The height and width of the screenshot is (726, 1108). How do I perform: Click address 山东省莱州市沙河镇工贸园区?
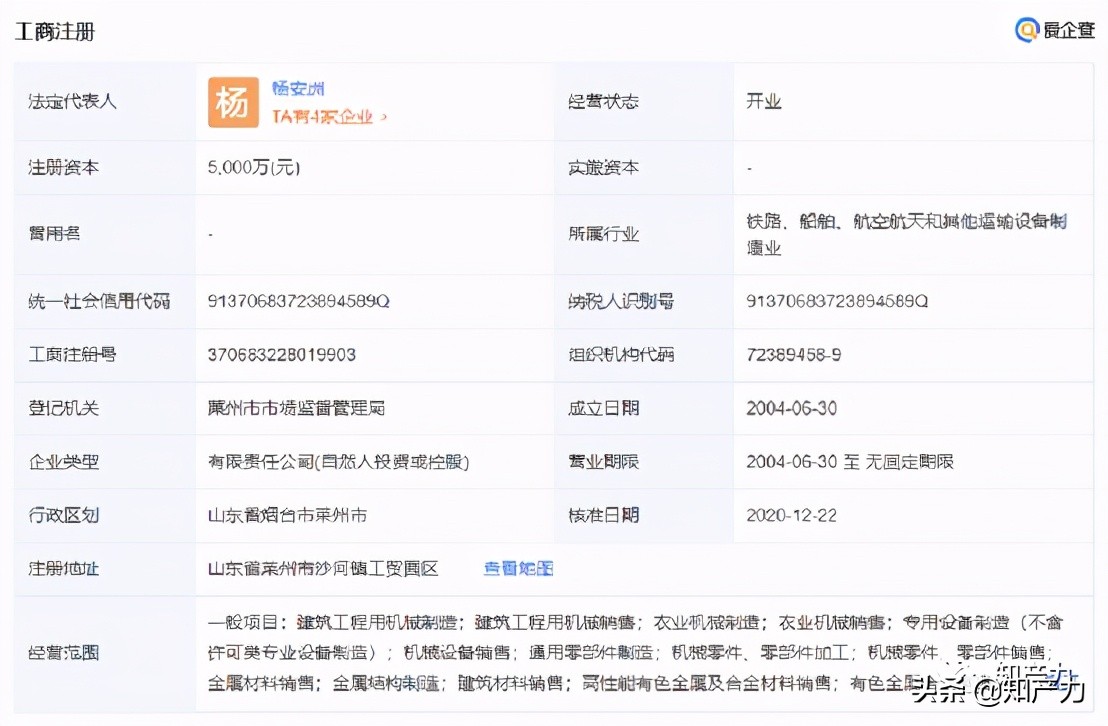click(x=322, y=568)
